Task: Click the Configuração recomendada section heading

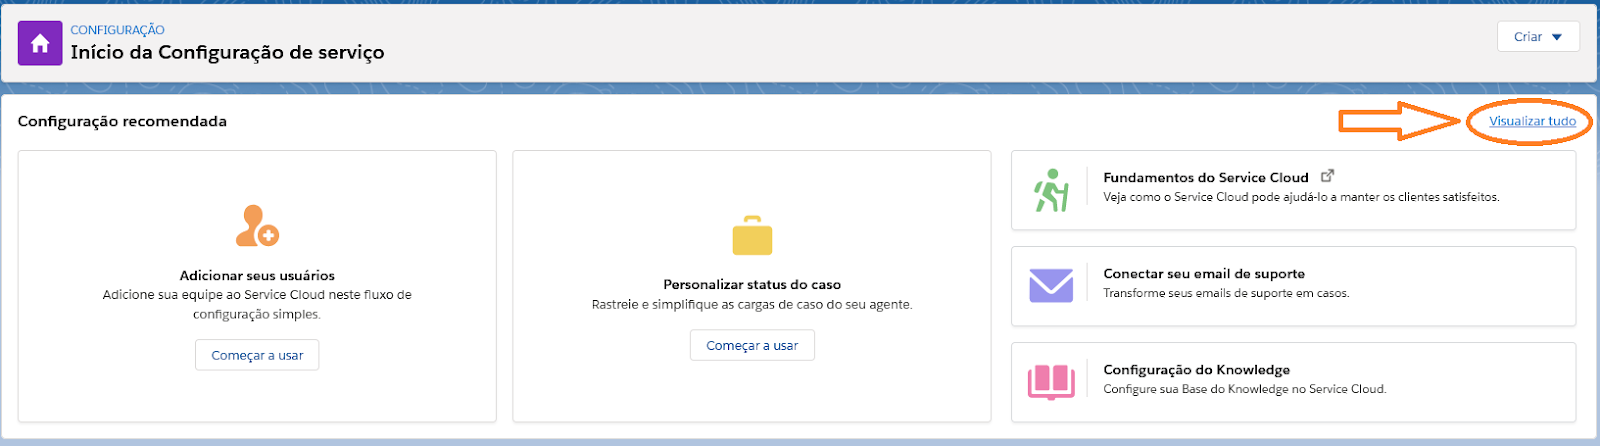Action: [122, 121]
